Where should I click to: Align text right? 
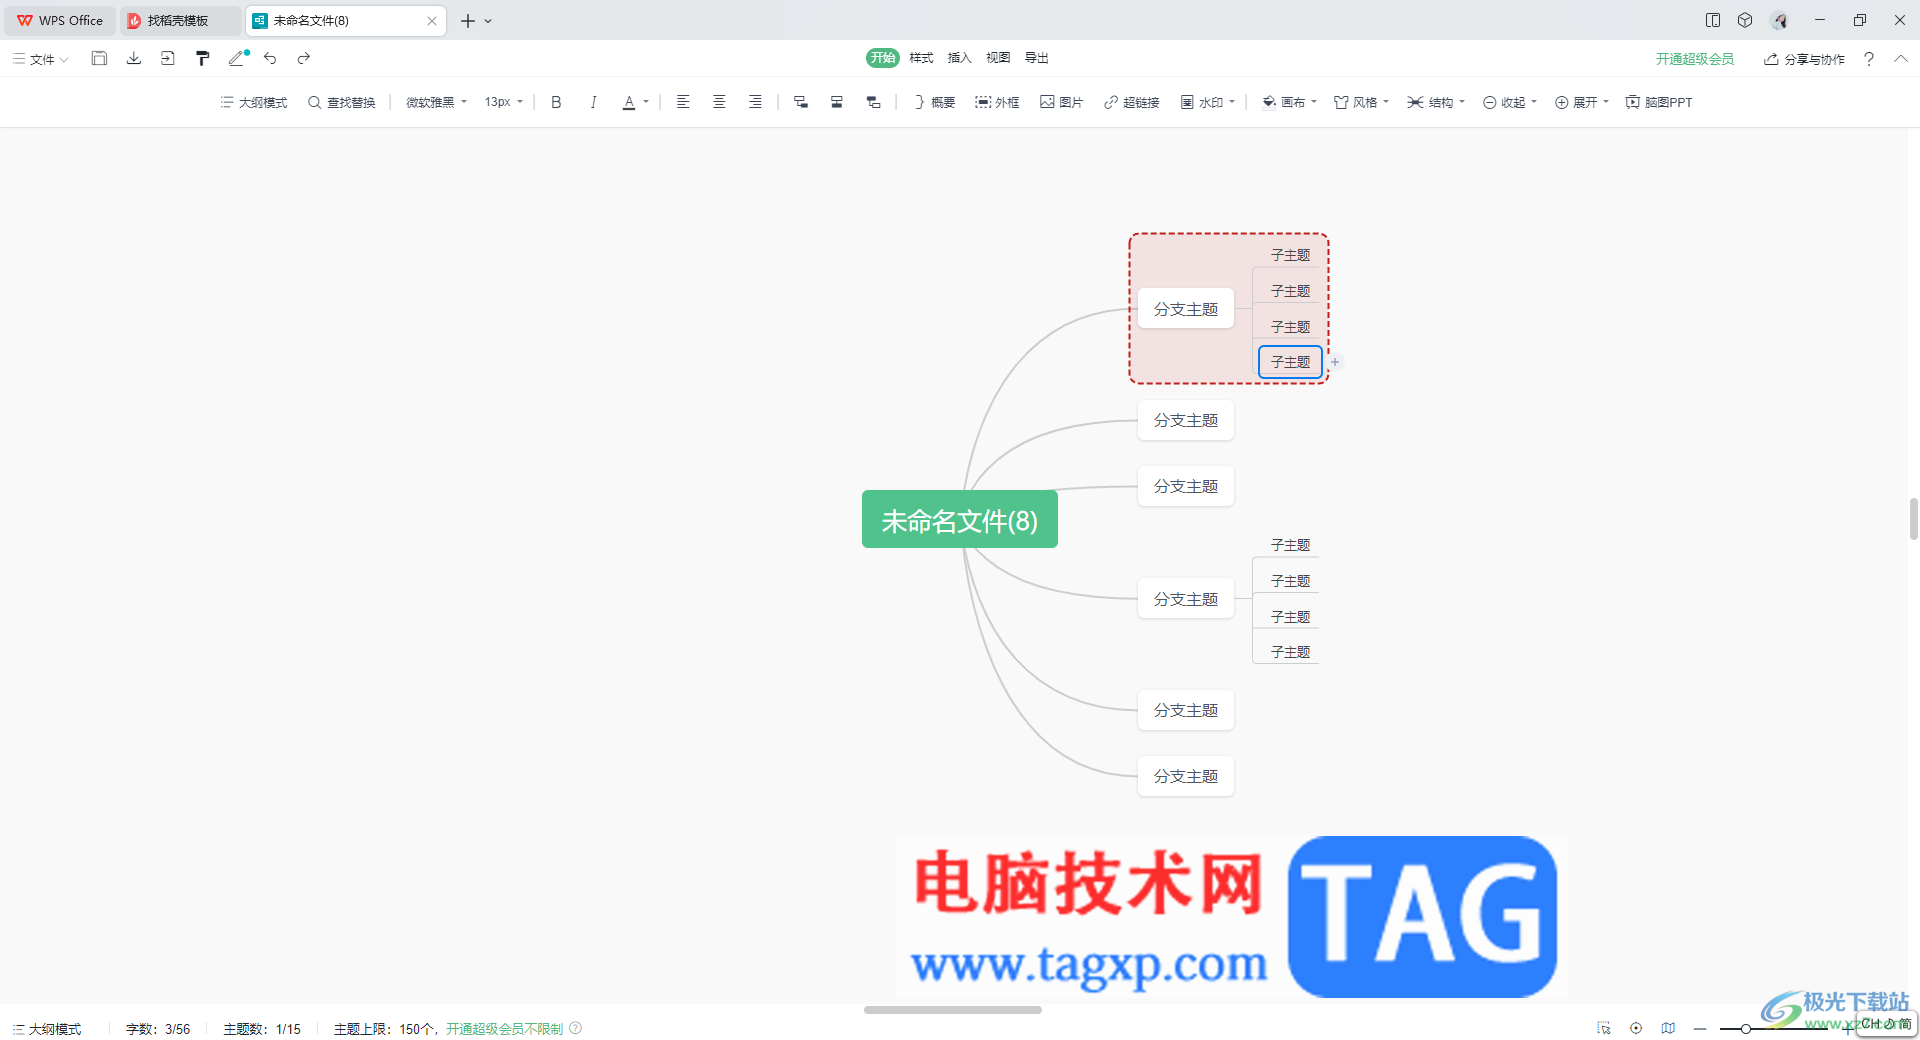[755, 102]
